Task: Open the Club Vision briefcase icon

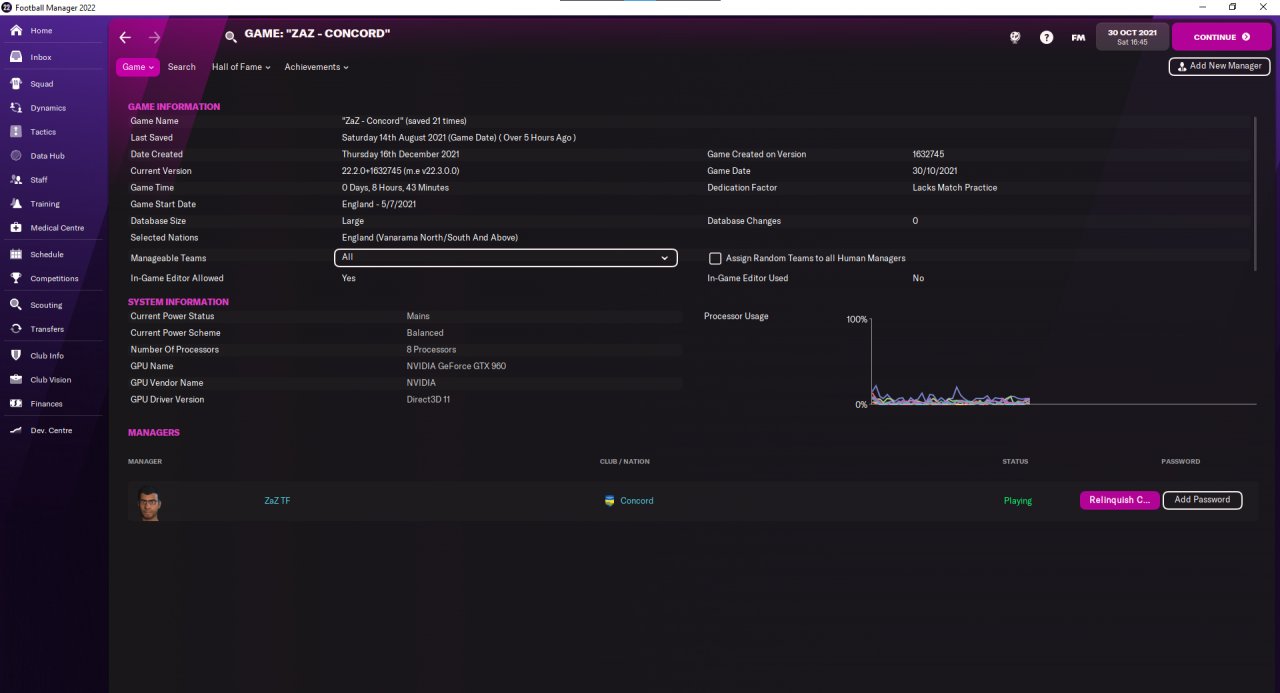Action: (16, 380)
